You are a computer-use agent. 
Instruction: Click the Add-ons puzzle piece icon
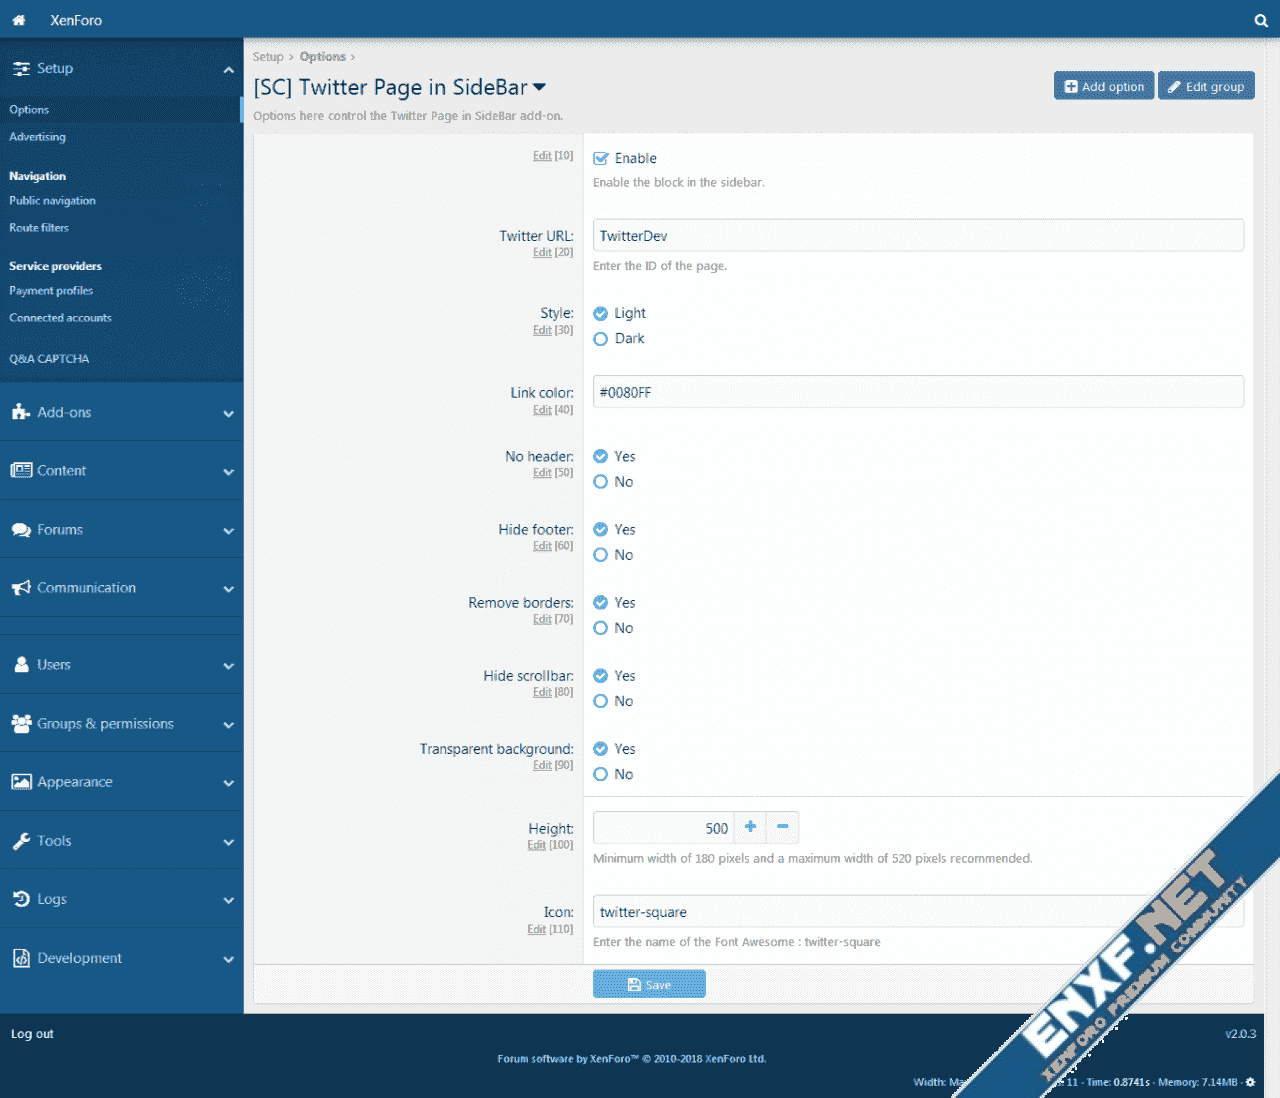click(x=21, y=412)
